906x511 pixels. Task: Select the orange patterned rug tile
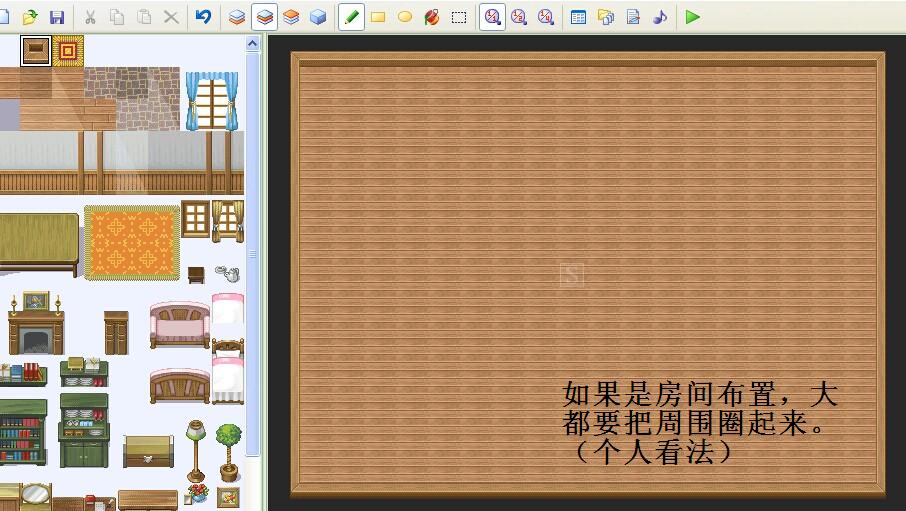pos(132,243)
